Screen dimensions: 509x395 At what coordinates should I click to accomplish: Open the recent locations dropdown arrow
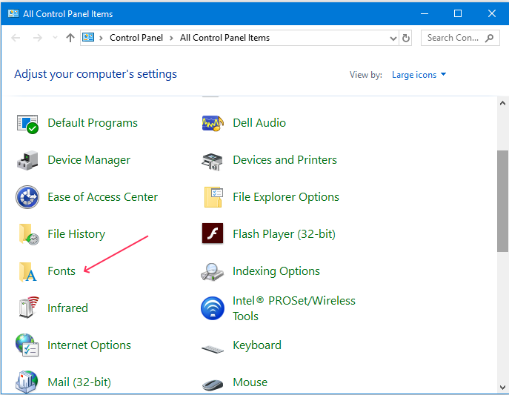(x=55, y=38)
